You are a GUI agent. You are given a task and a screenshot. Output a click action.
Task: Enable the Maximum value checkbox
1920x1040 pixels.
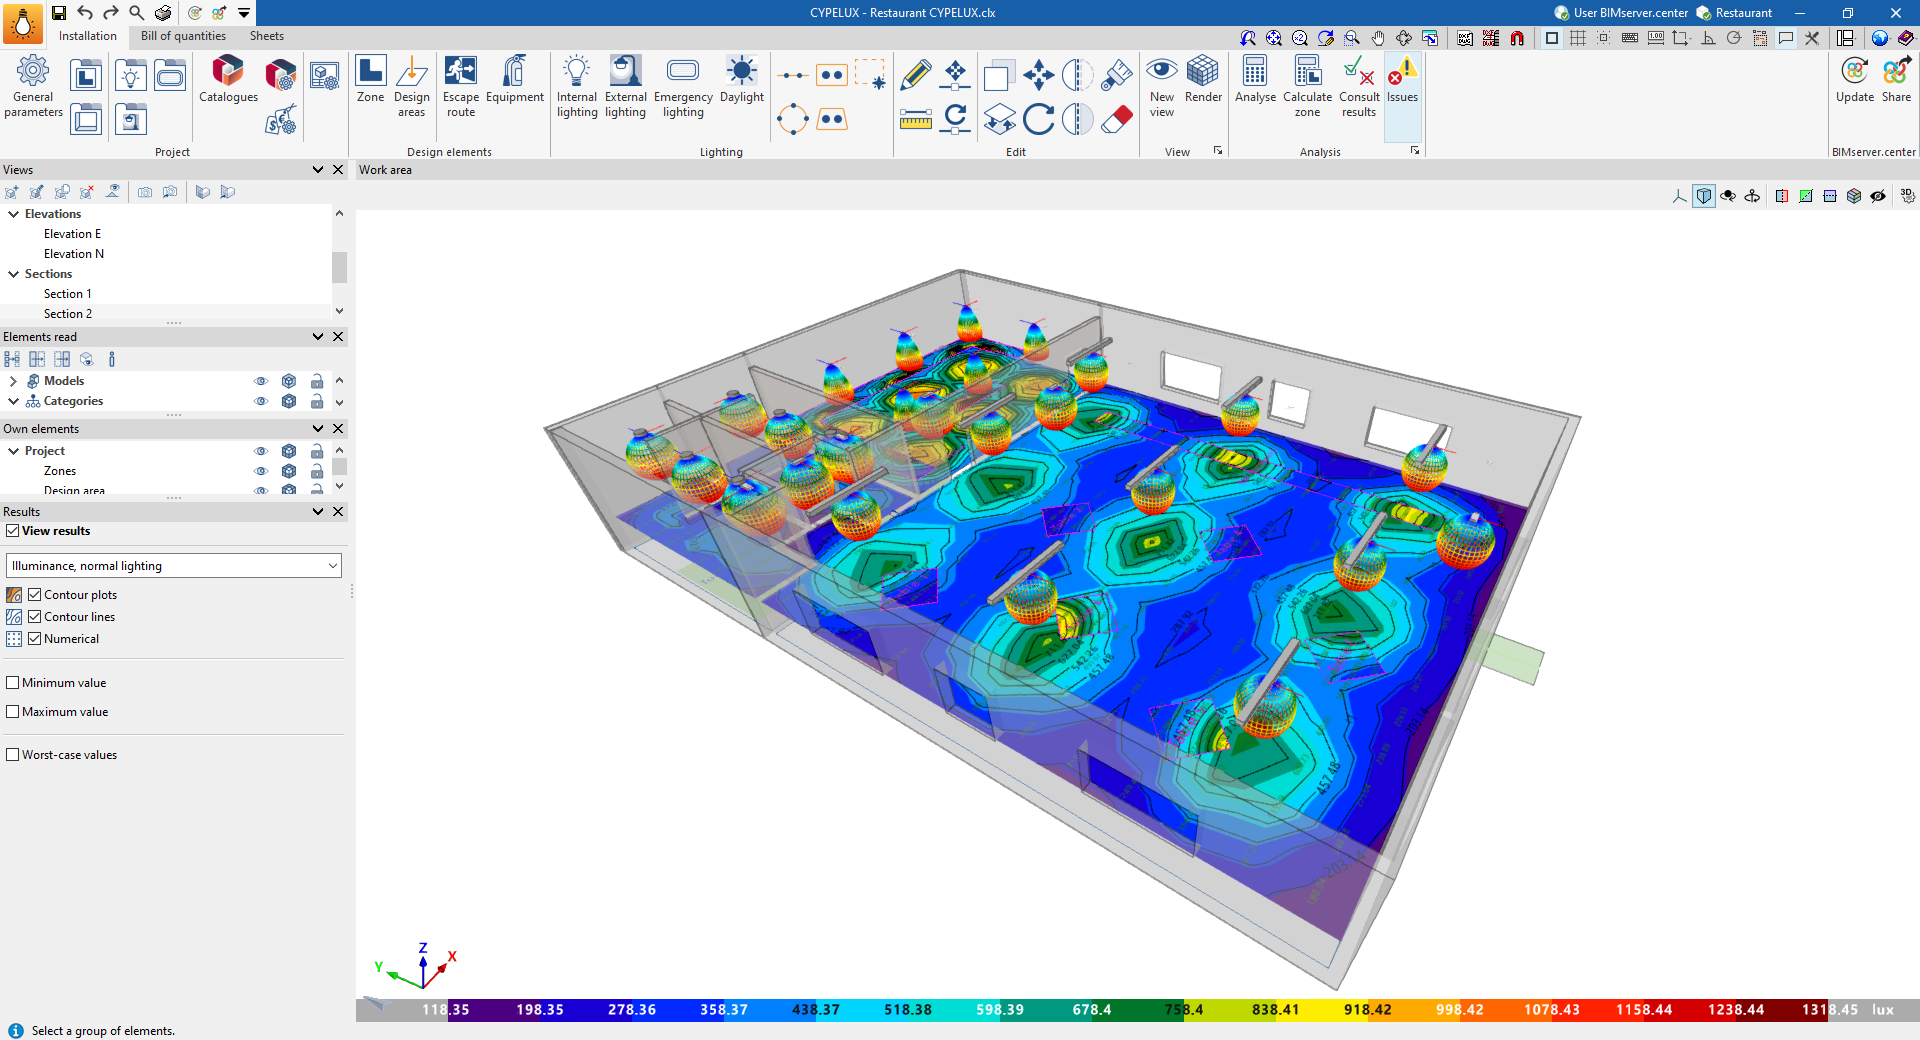(x=13, y=712)
